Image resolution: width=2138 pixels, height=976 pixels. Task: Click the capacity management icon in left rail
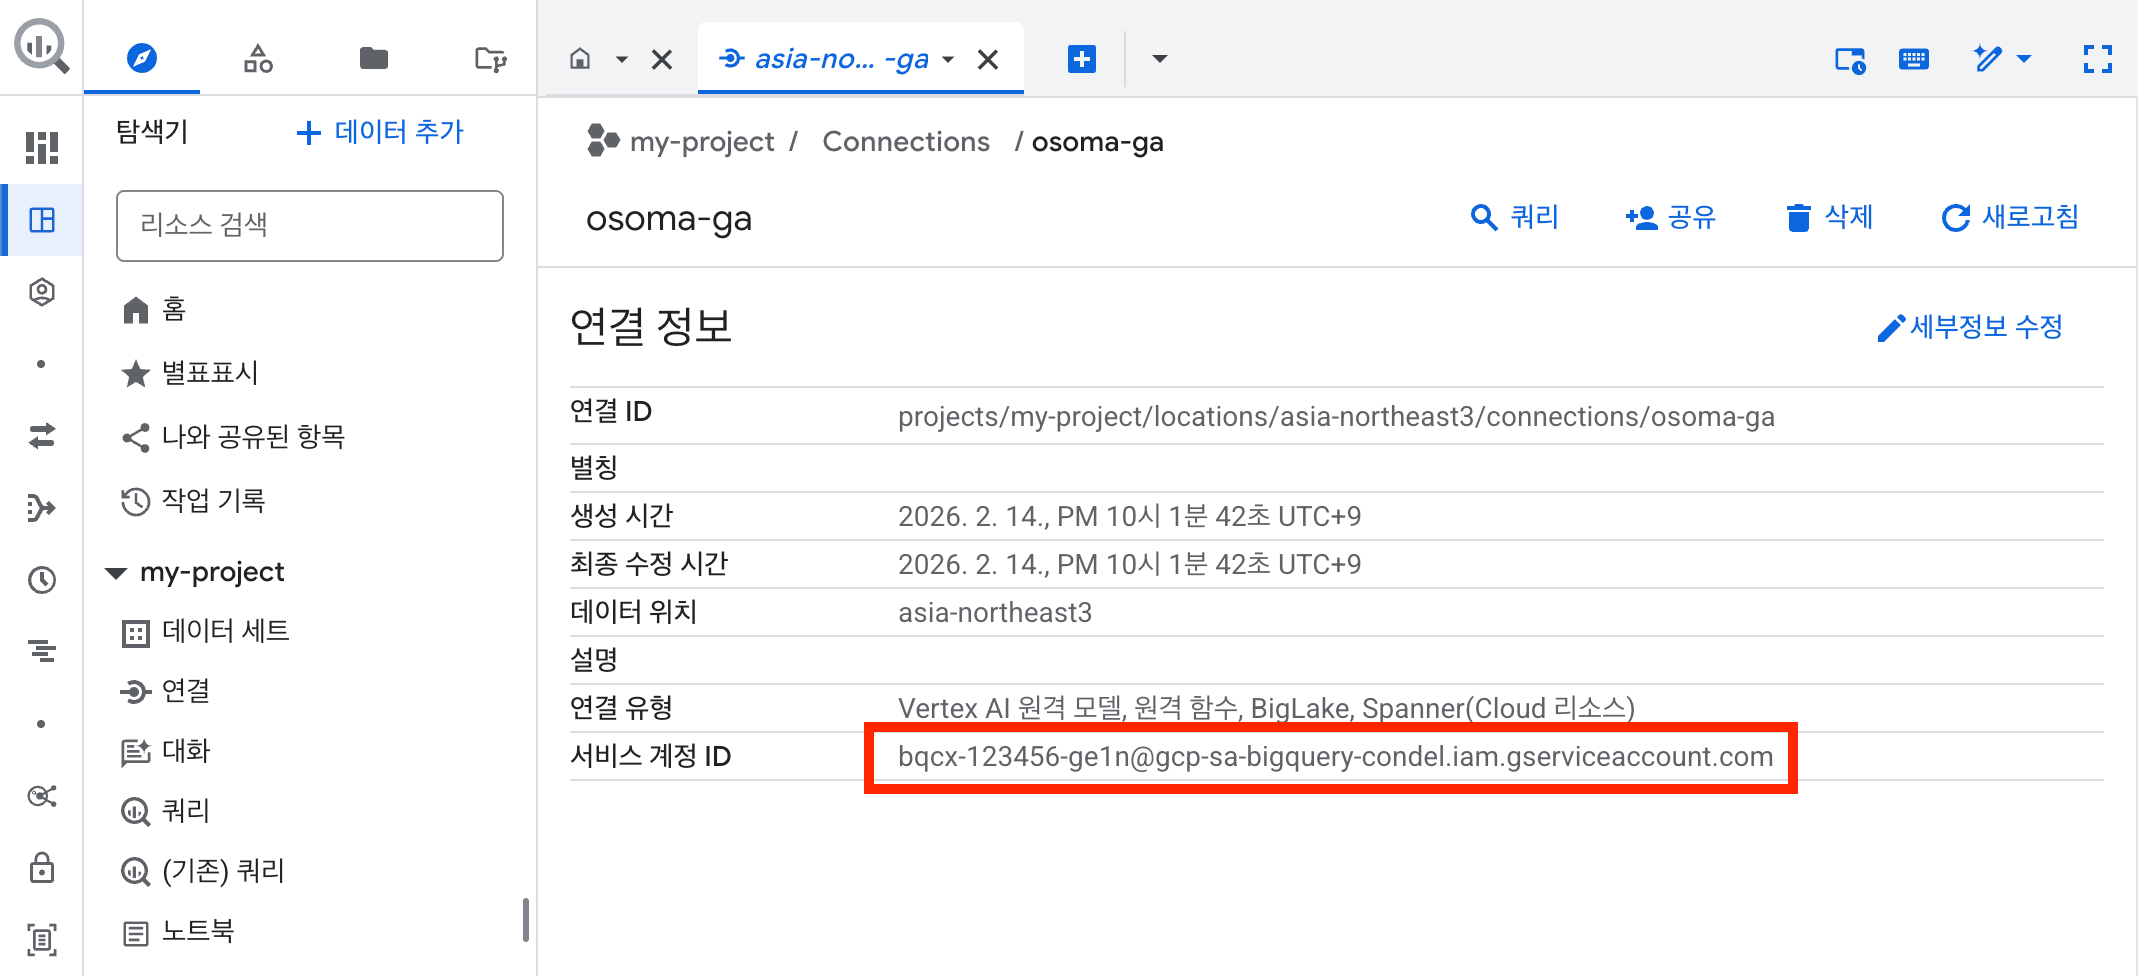(x=40, y=651)
